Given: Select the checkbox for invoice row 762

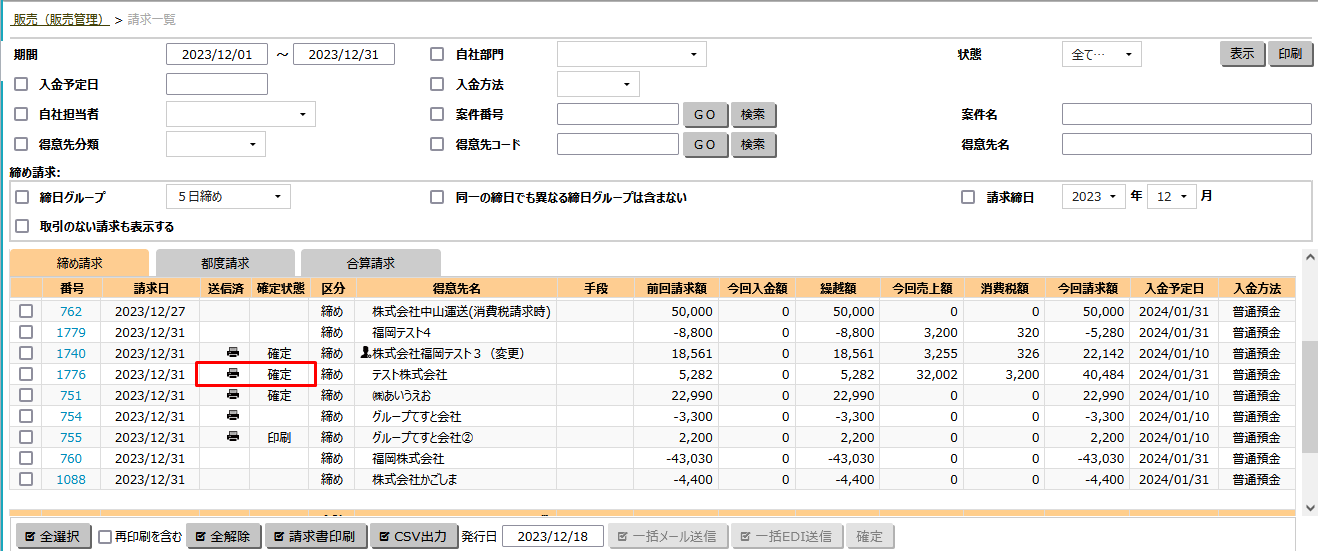Looking at the screenshot, I should click(26, 311).
